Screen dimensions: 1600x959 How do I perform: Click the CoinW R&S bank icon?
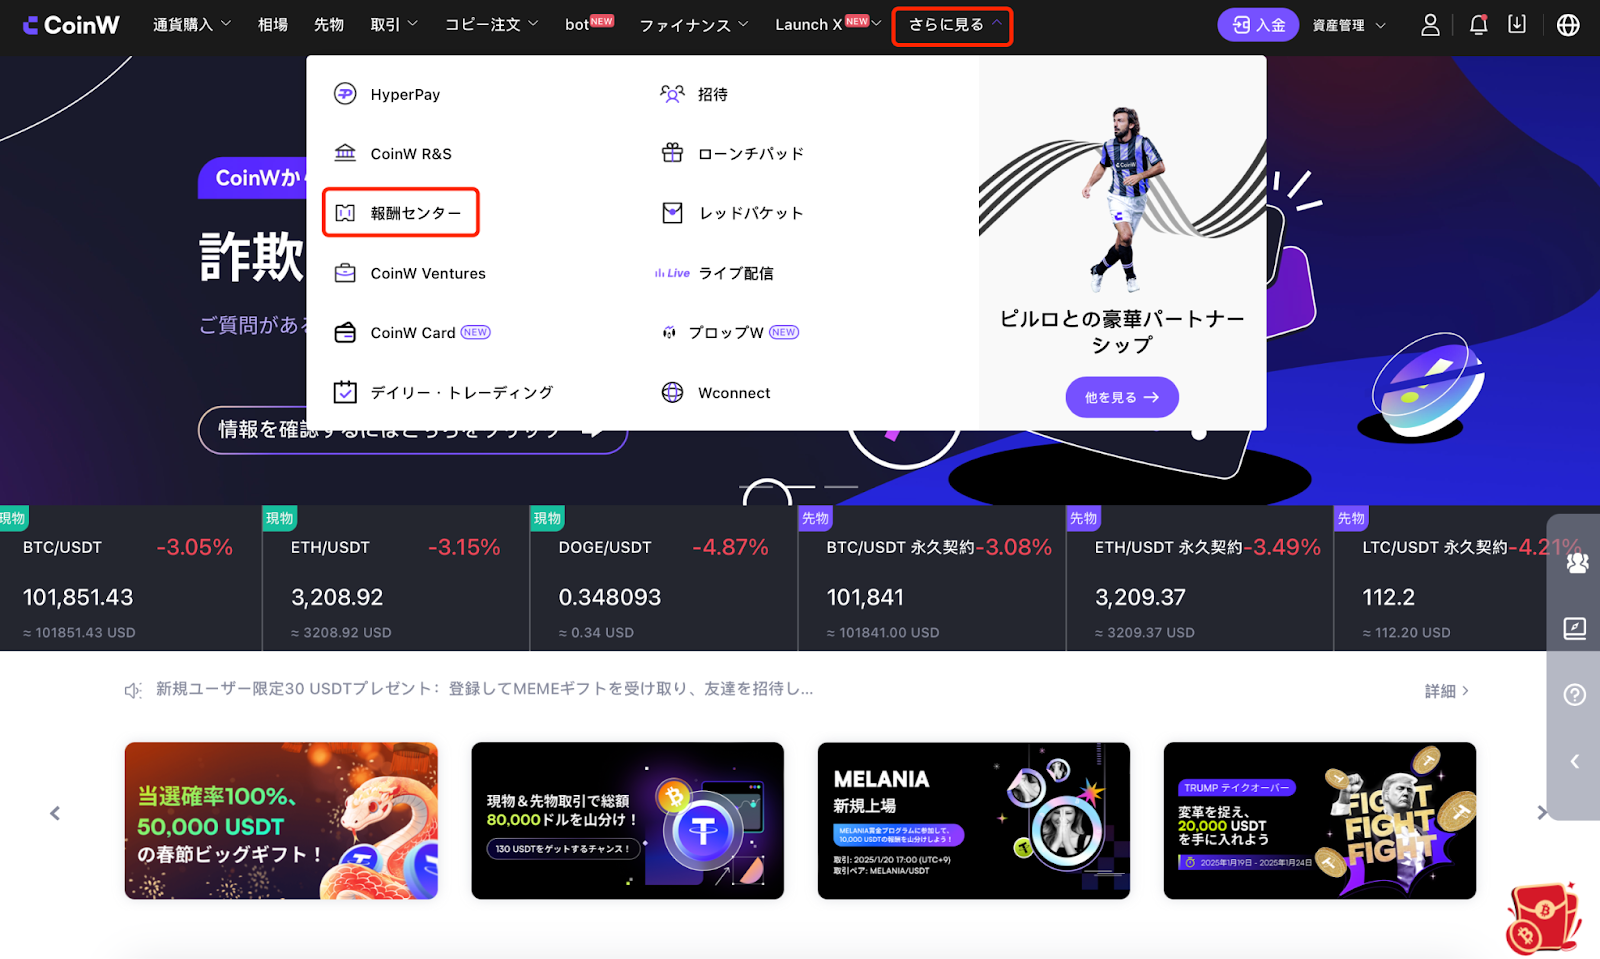(x=345, y=153)
